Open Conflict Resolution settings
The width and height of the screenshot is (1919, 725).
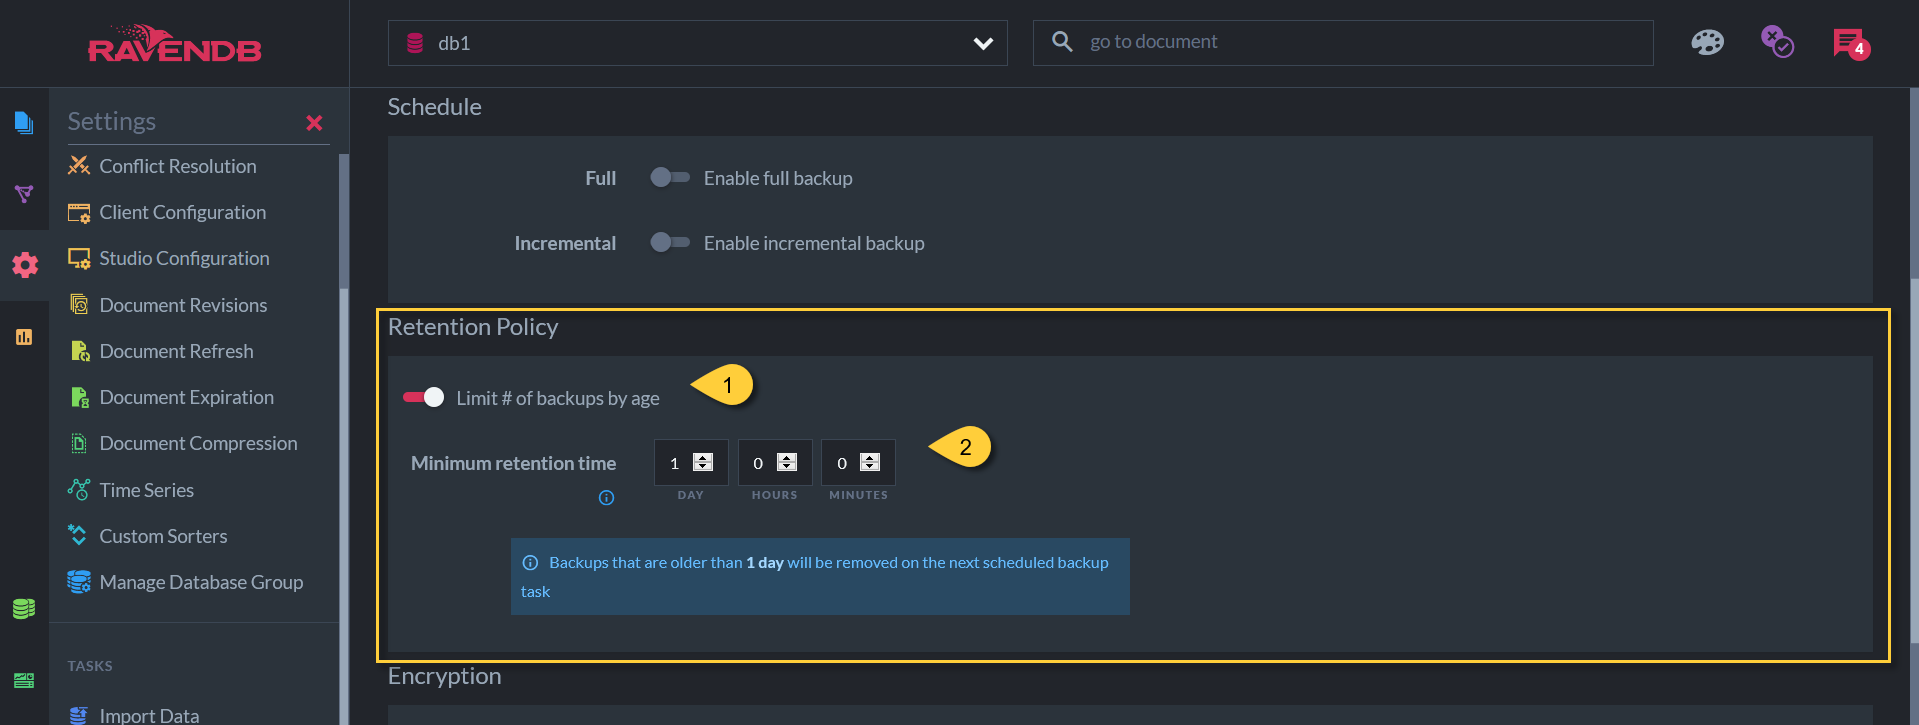178,166
